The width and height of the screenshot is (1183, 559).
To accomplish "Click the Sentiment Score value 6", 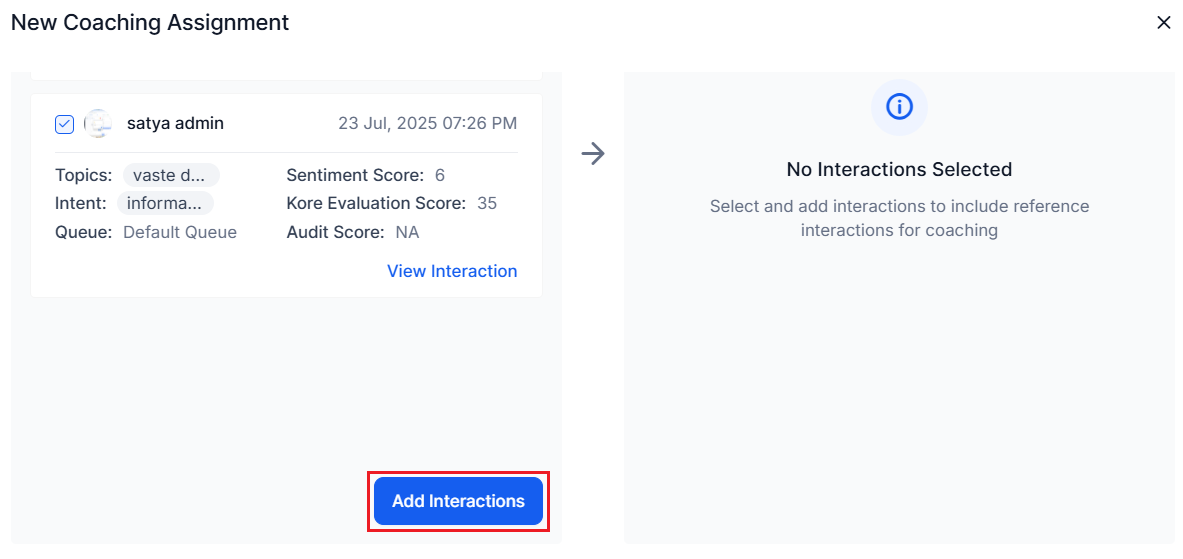I will coord(440,175).
